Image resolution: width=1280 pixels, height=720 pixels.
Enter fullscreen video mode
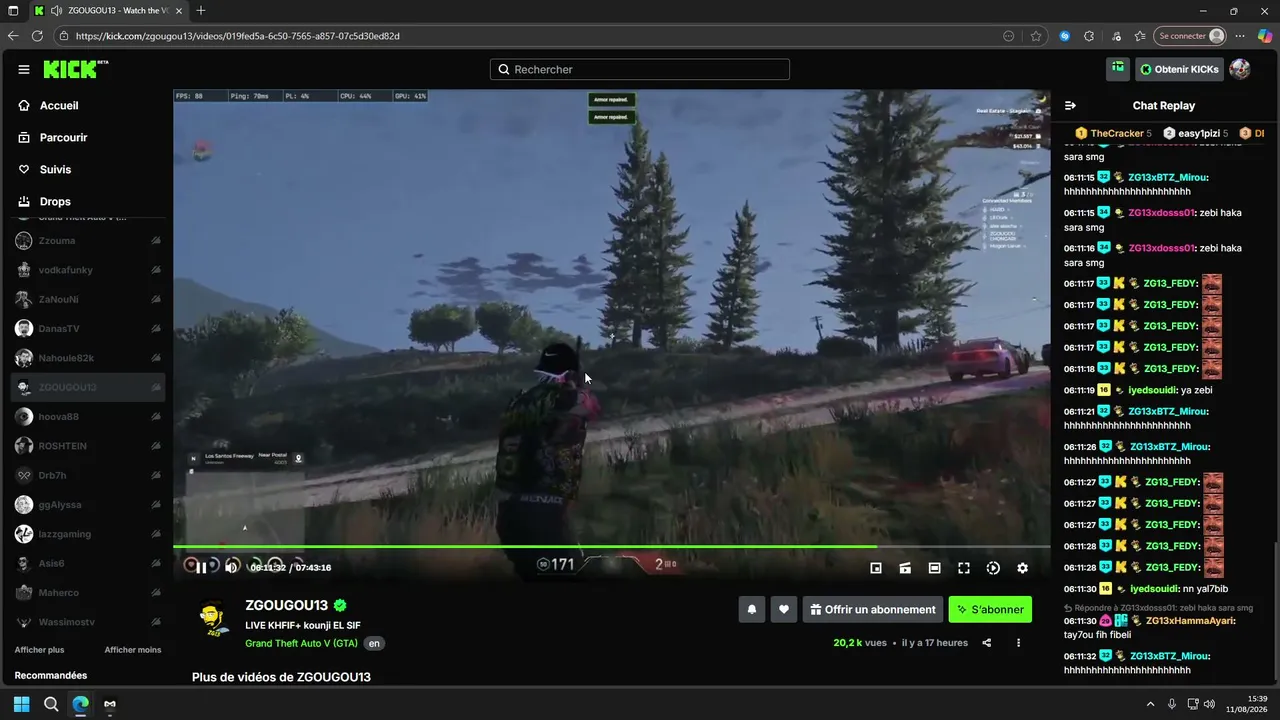pos(964,568)
